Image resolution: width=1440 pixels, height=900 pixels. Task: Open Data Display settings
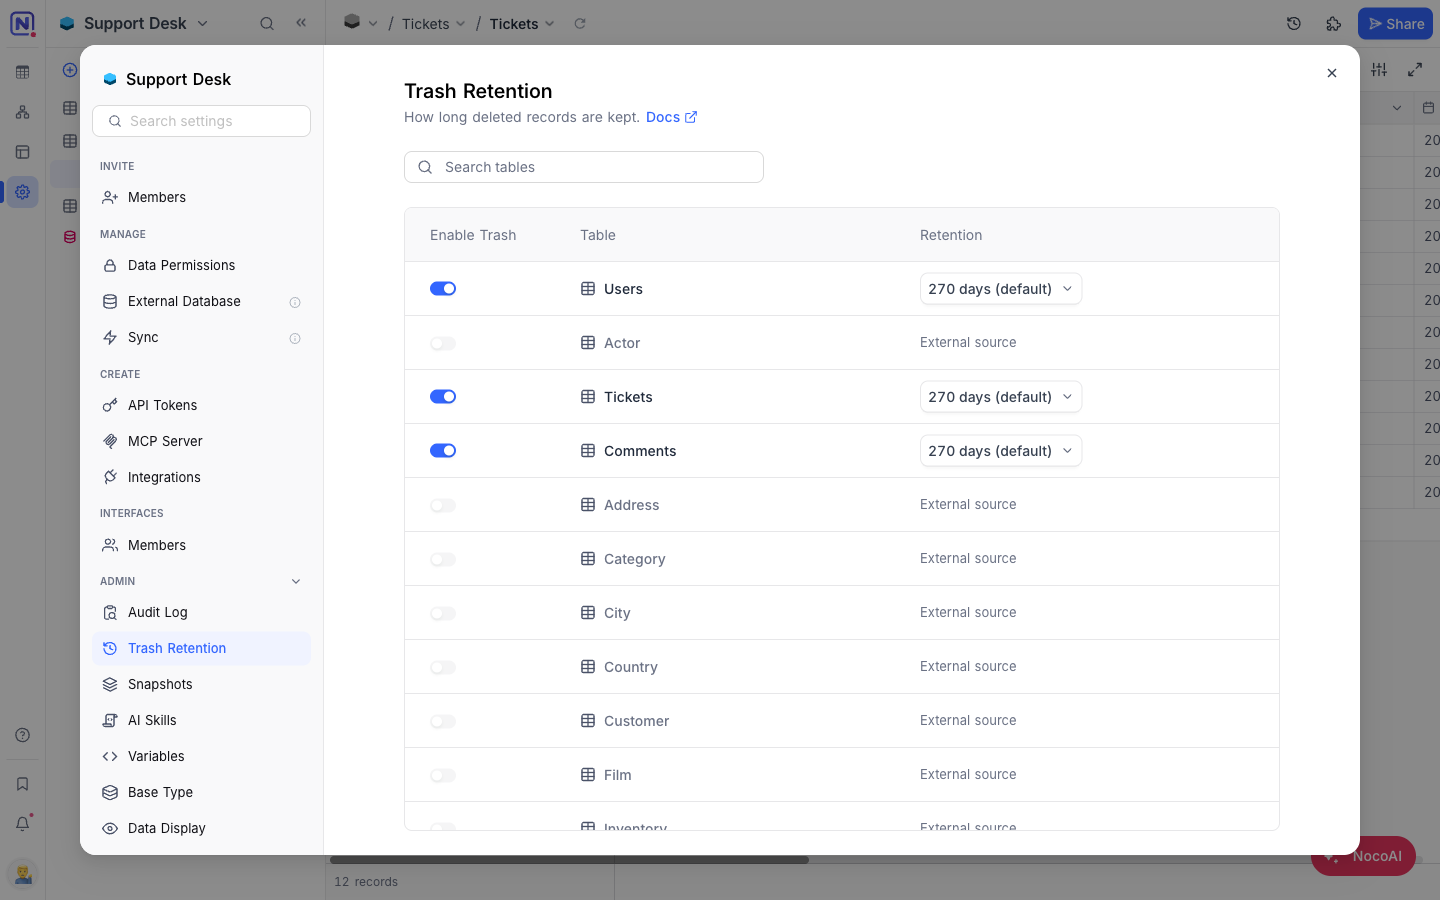(x=201, y=828)
